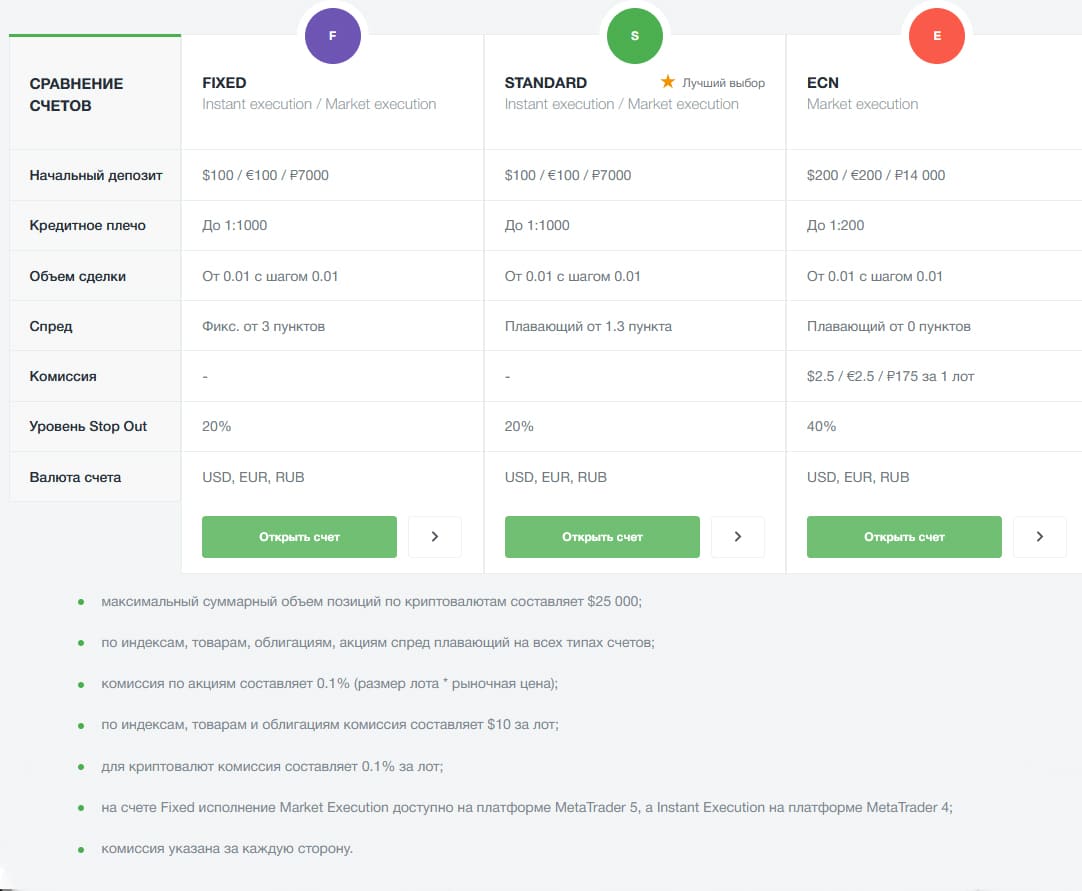Screen dimensions: 1082x891
Task: Click the Начальный депозит row label
Action: 96,175
